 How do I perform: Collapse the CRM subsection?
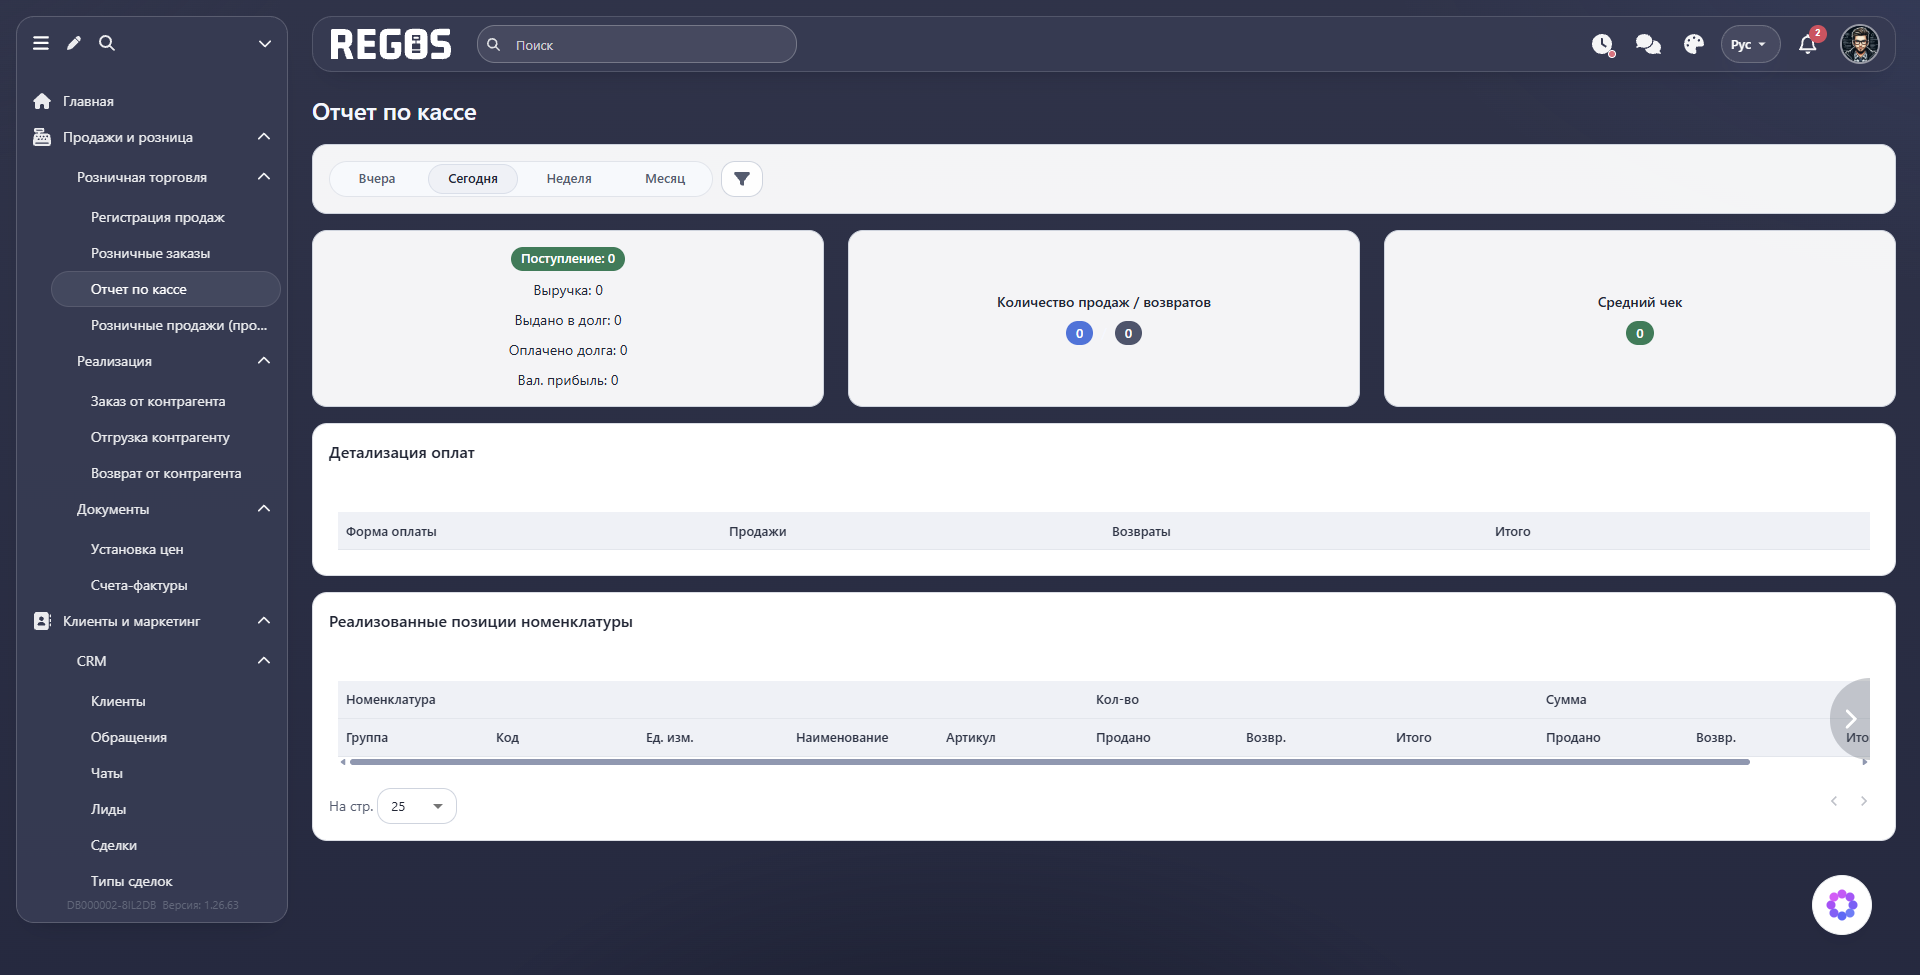264,661
